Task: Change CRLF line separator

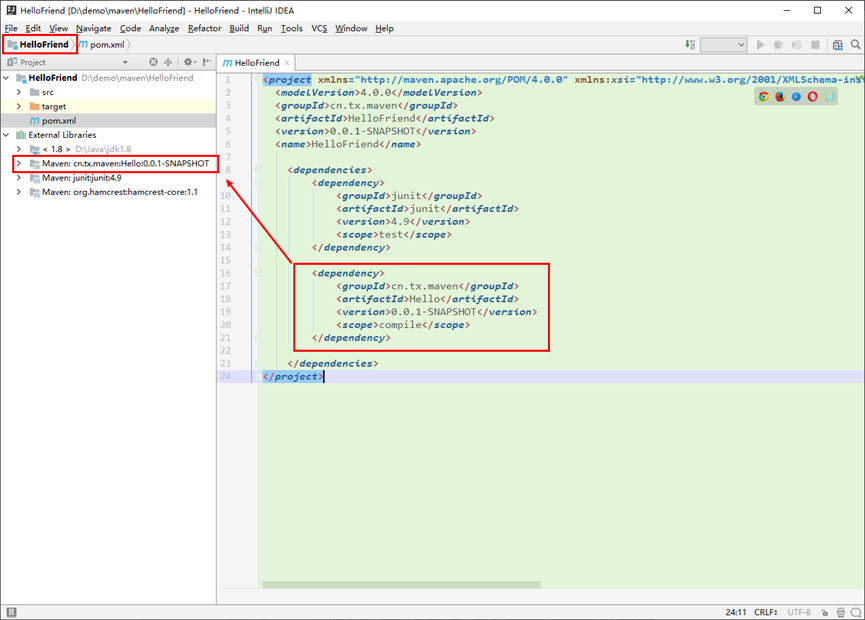Action: tap(766, 612)
